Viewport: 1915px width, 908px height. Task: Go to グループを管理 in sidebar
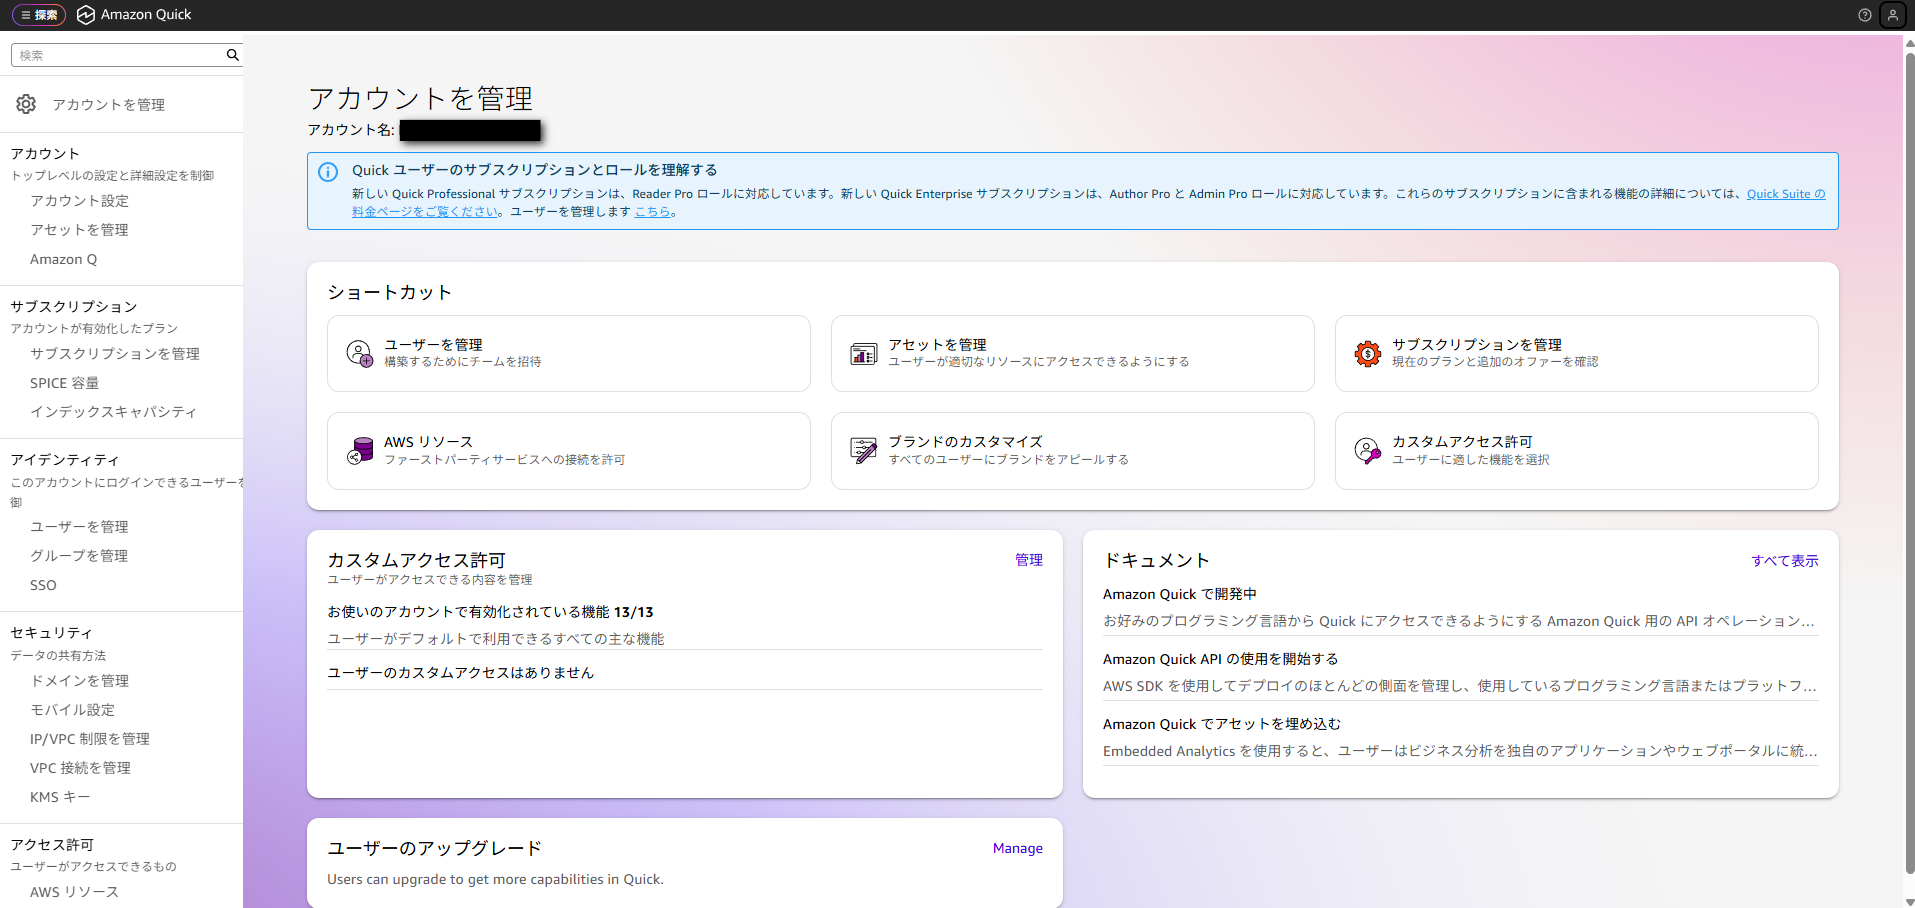[79, 556]
